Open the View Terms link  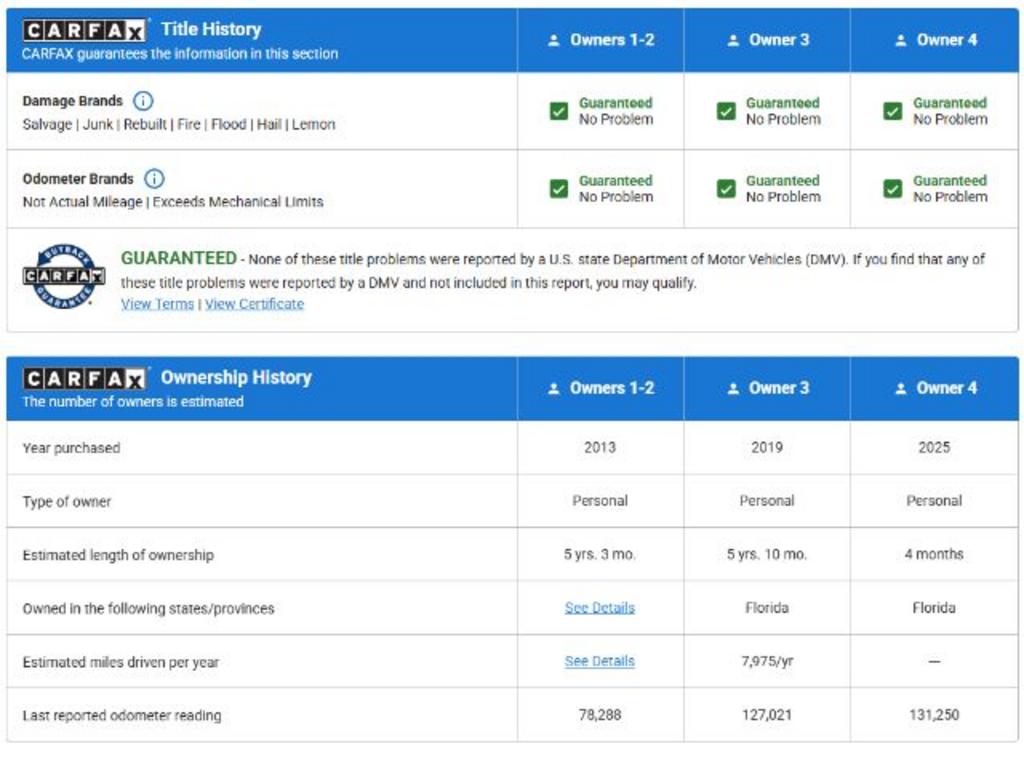[x=157, y=304]
